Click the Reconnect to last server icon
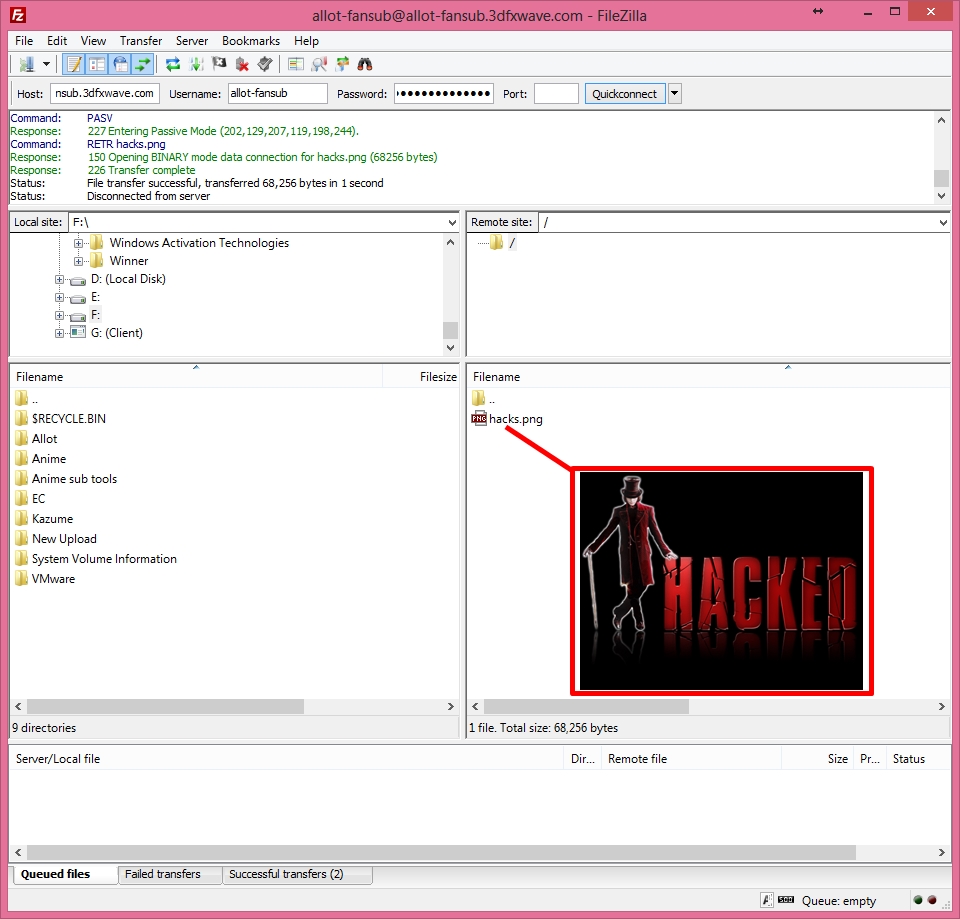 click(265, 64)
